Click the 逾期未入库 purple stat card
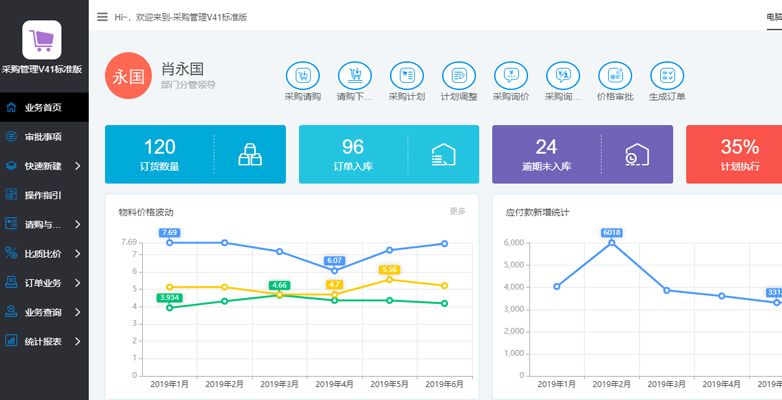 point(583,154)
